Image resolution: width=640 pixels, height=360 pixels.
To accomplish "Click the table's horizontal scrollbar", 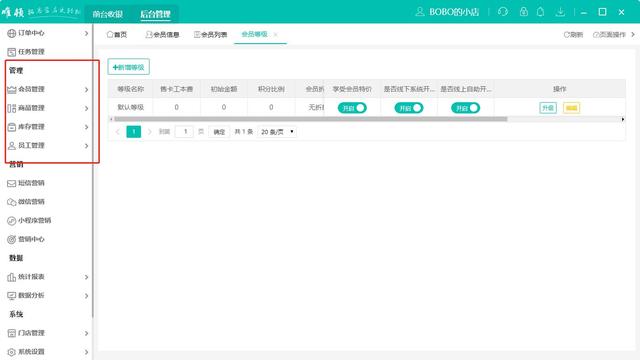I will (x=310, y=119).
